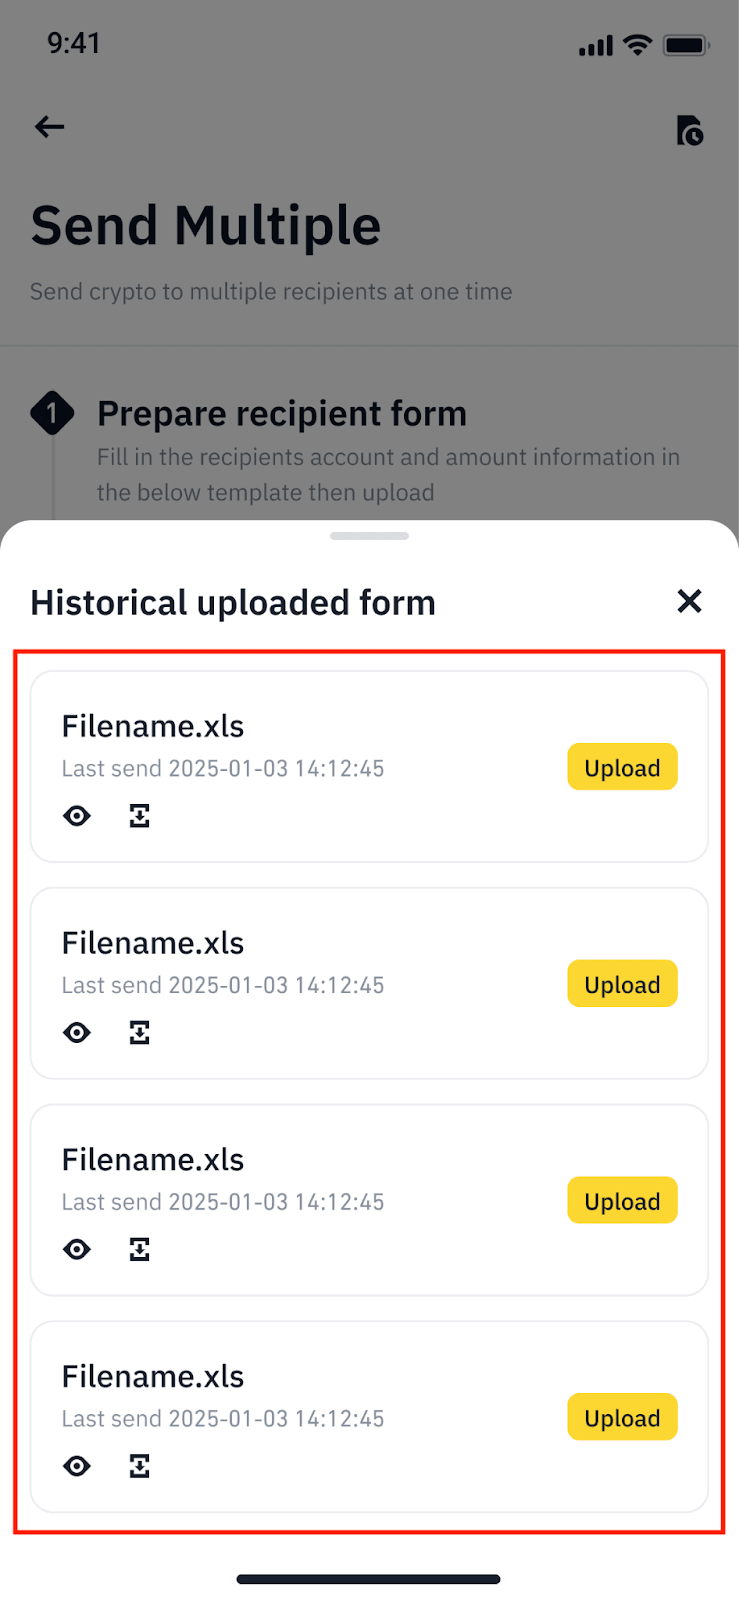The height and width of the screenshot is (1600, 739).
Task: Download the second Filename.xls file
Action: tap(140, 1033)
